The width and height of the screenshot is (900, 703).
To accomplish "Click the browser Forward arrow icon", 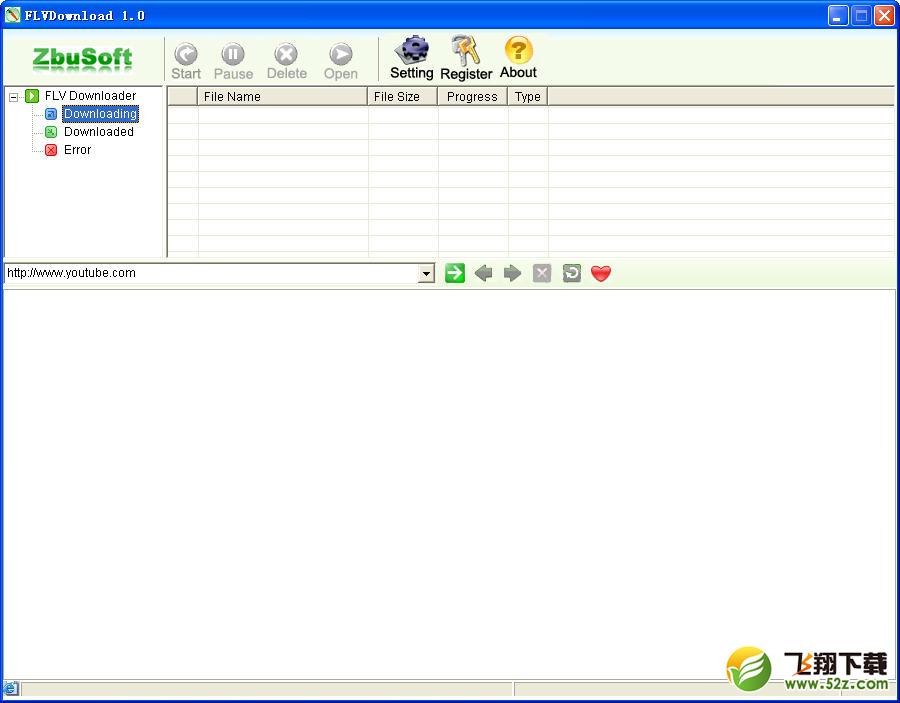I will (512, 273).
